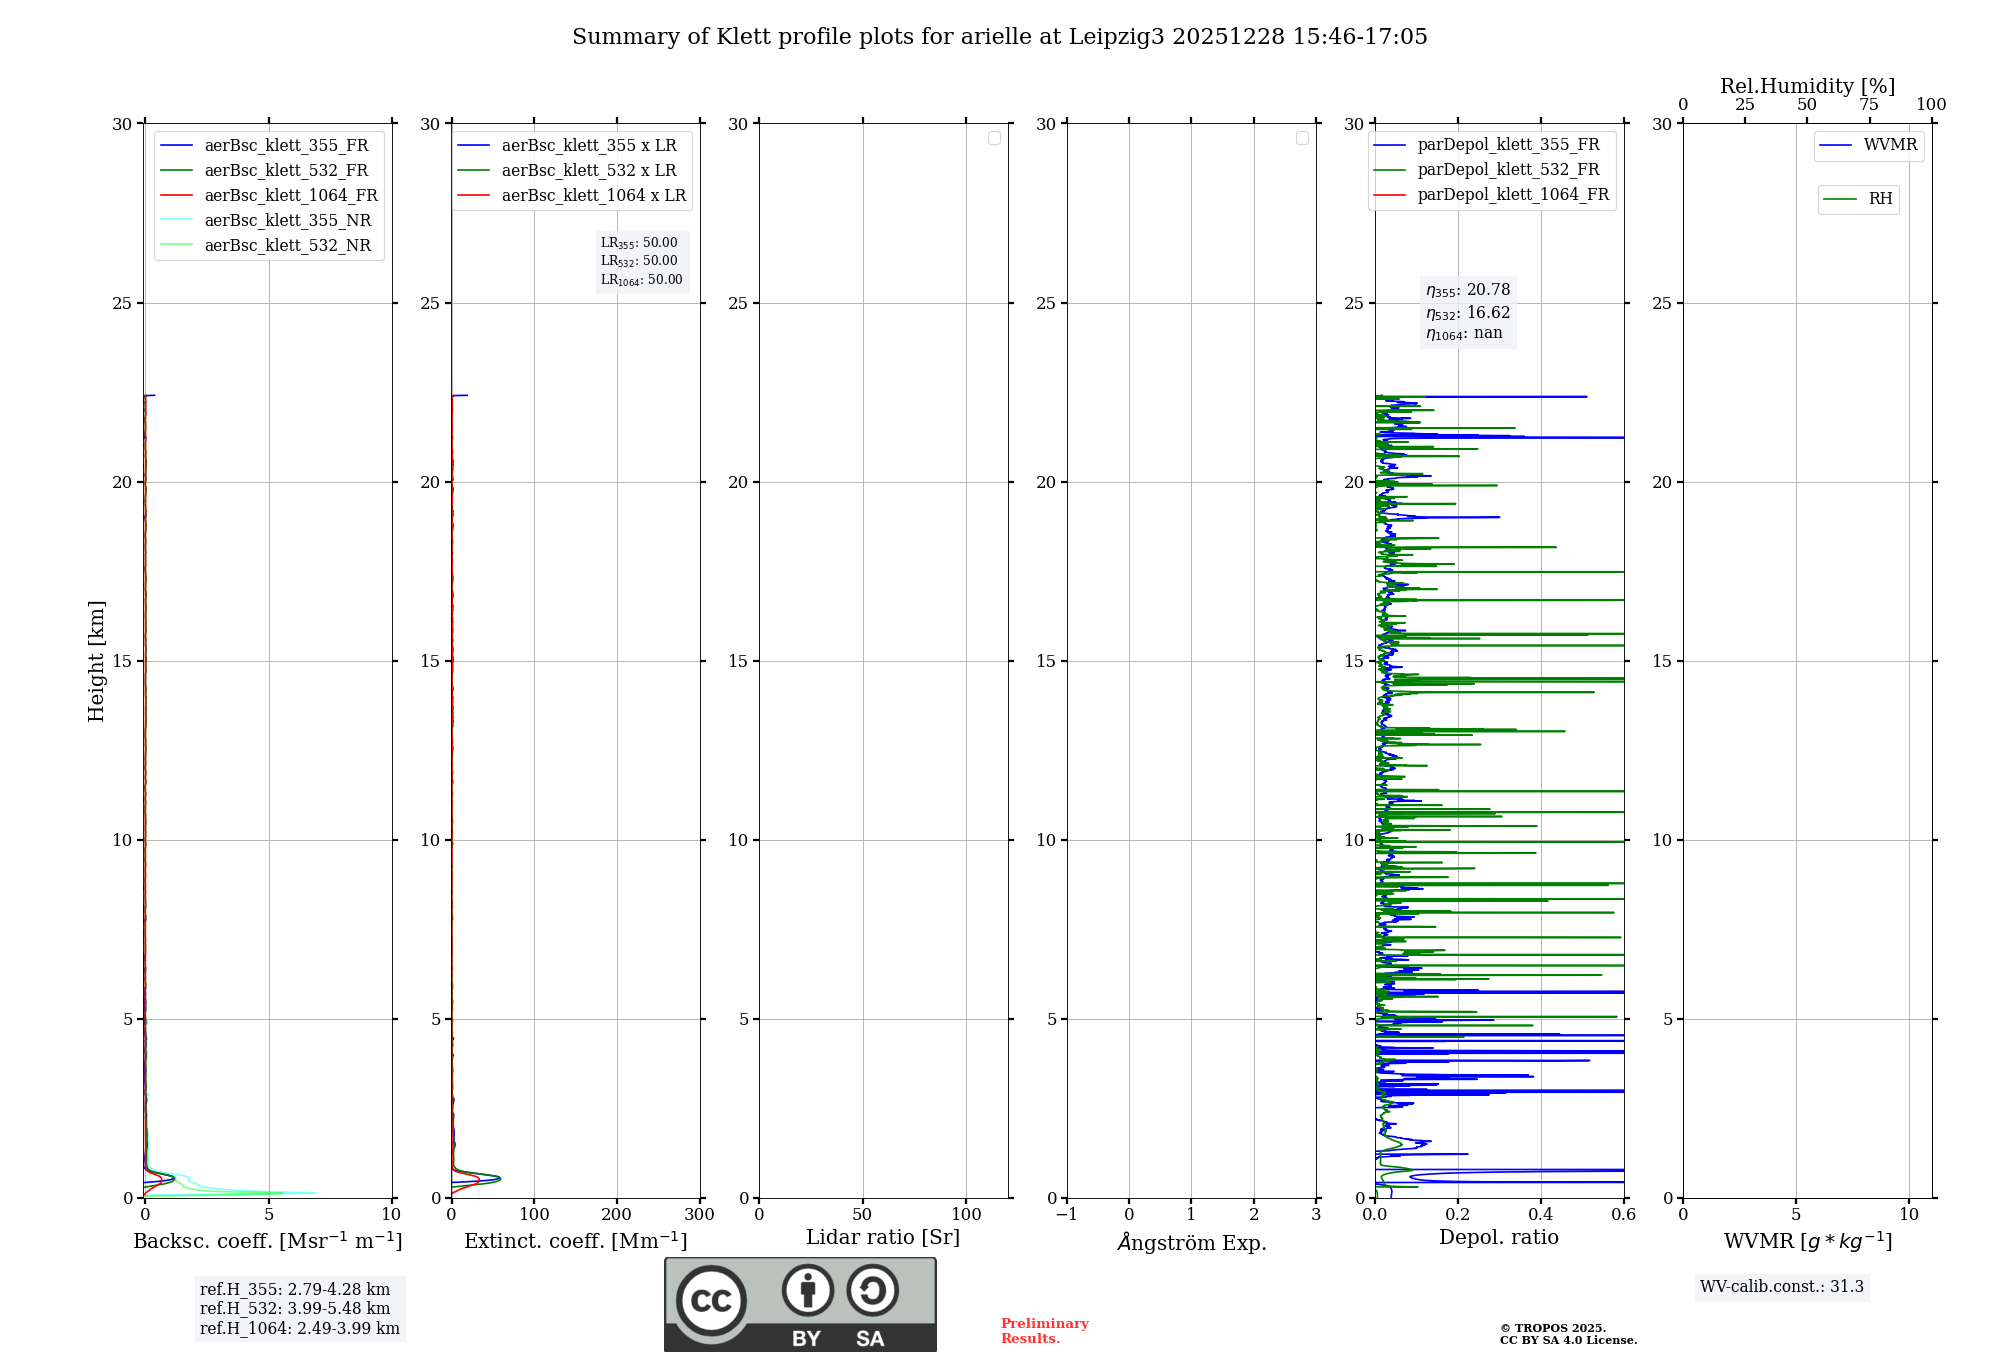
Task: Click the aerBsc_klett_532 x LR legend entry
Action: tap(588, 171)
